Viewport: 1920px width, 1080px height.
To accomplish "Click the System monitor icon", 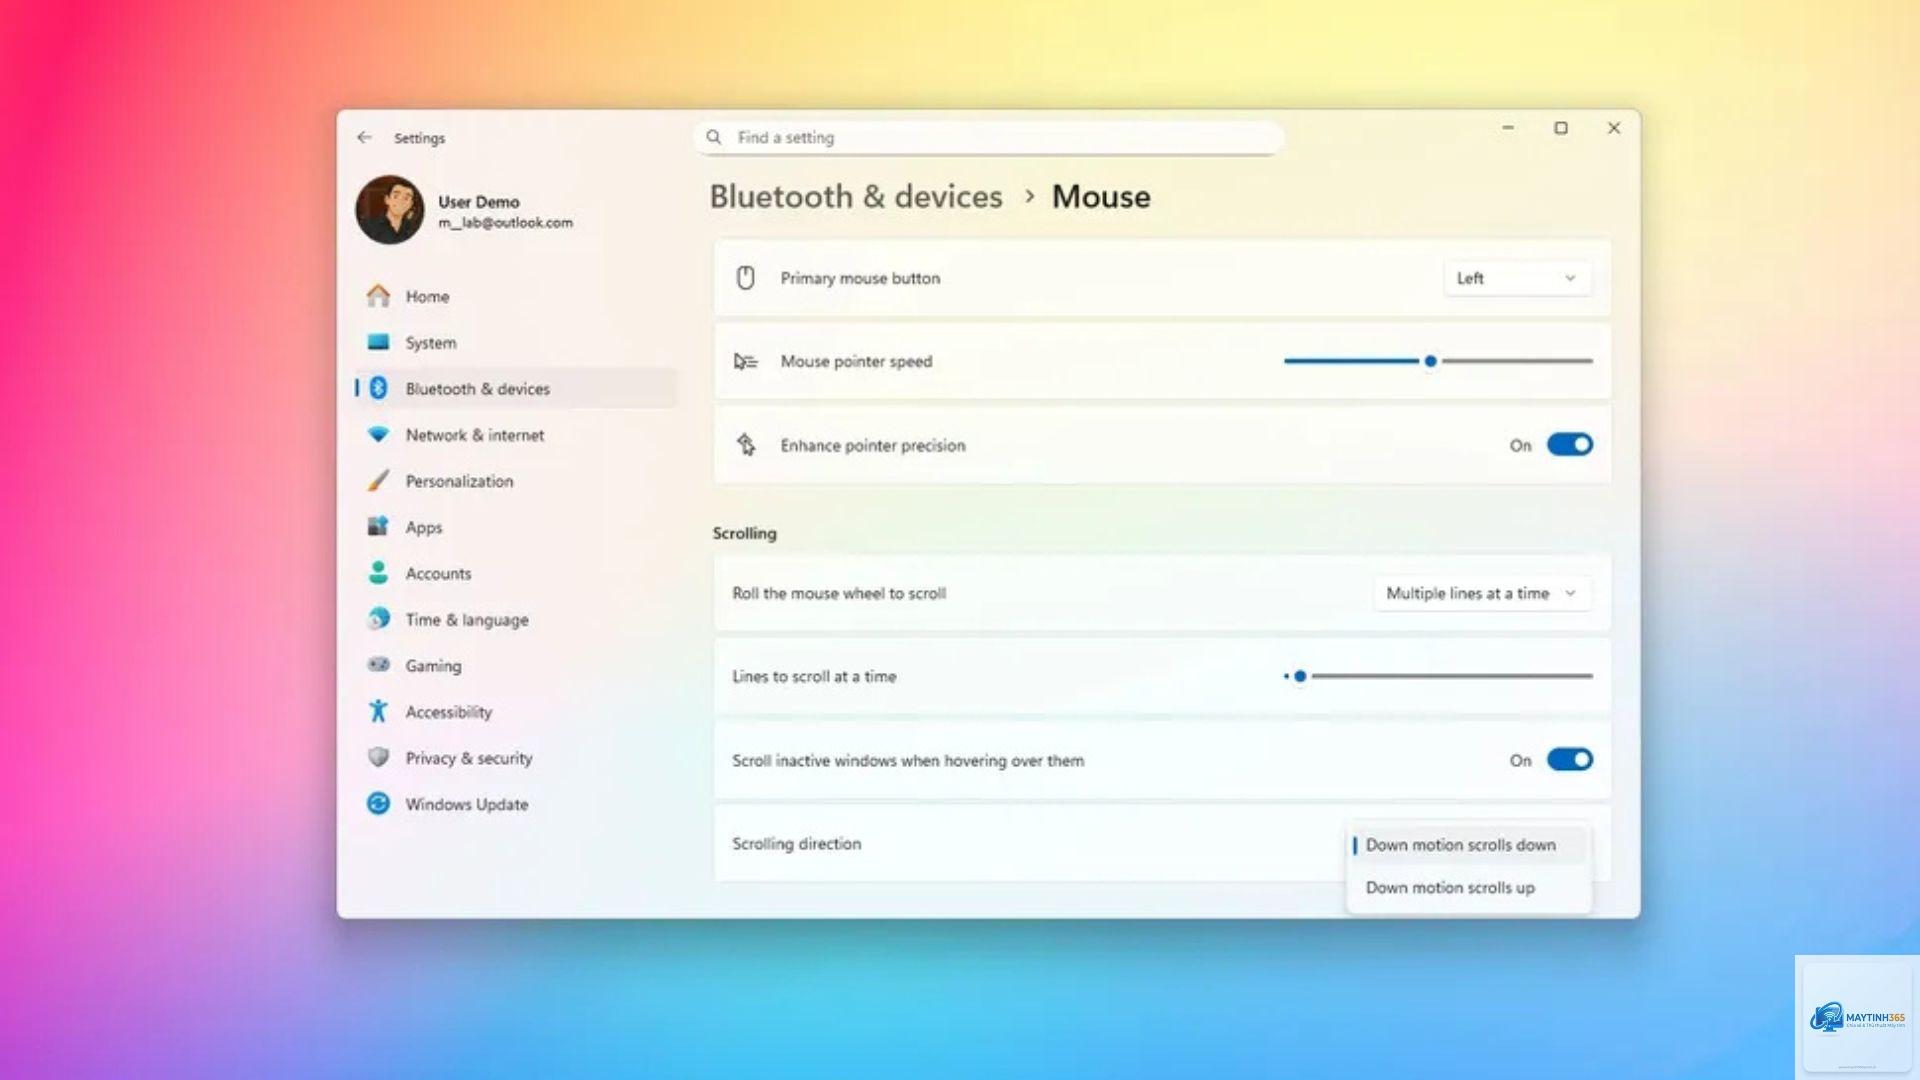I will point(378,342).
